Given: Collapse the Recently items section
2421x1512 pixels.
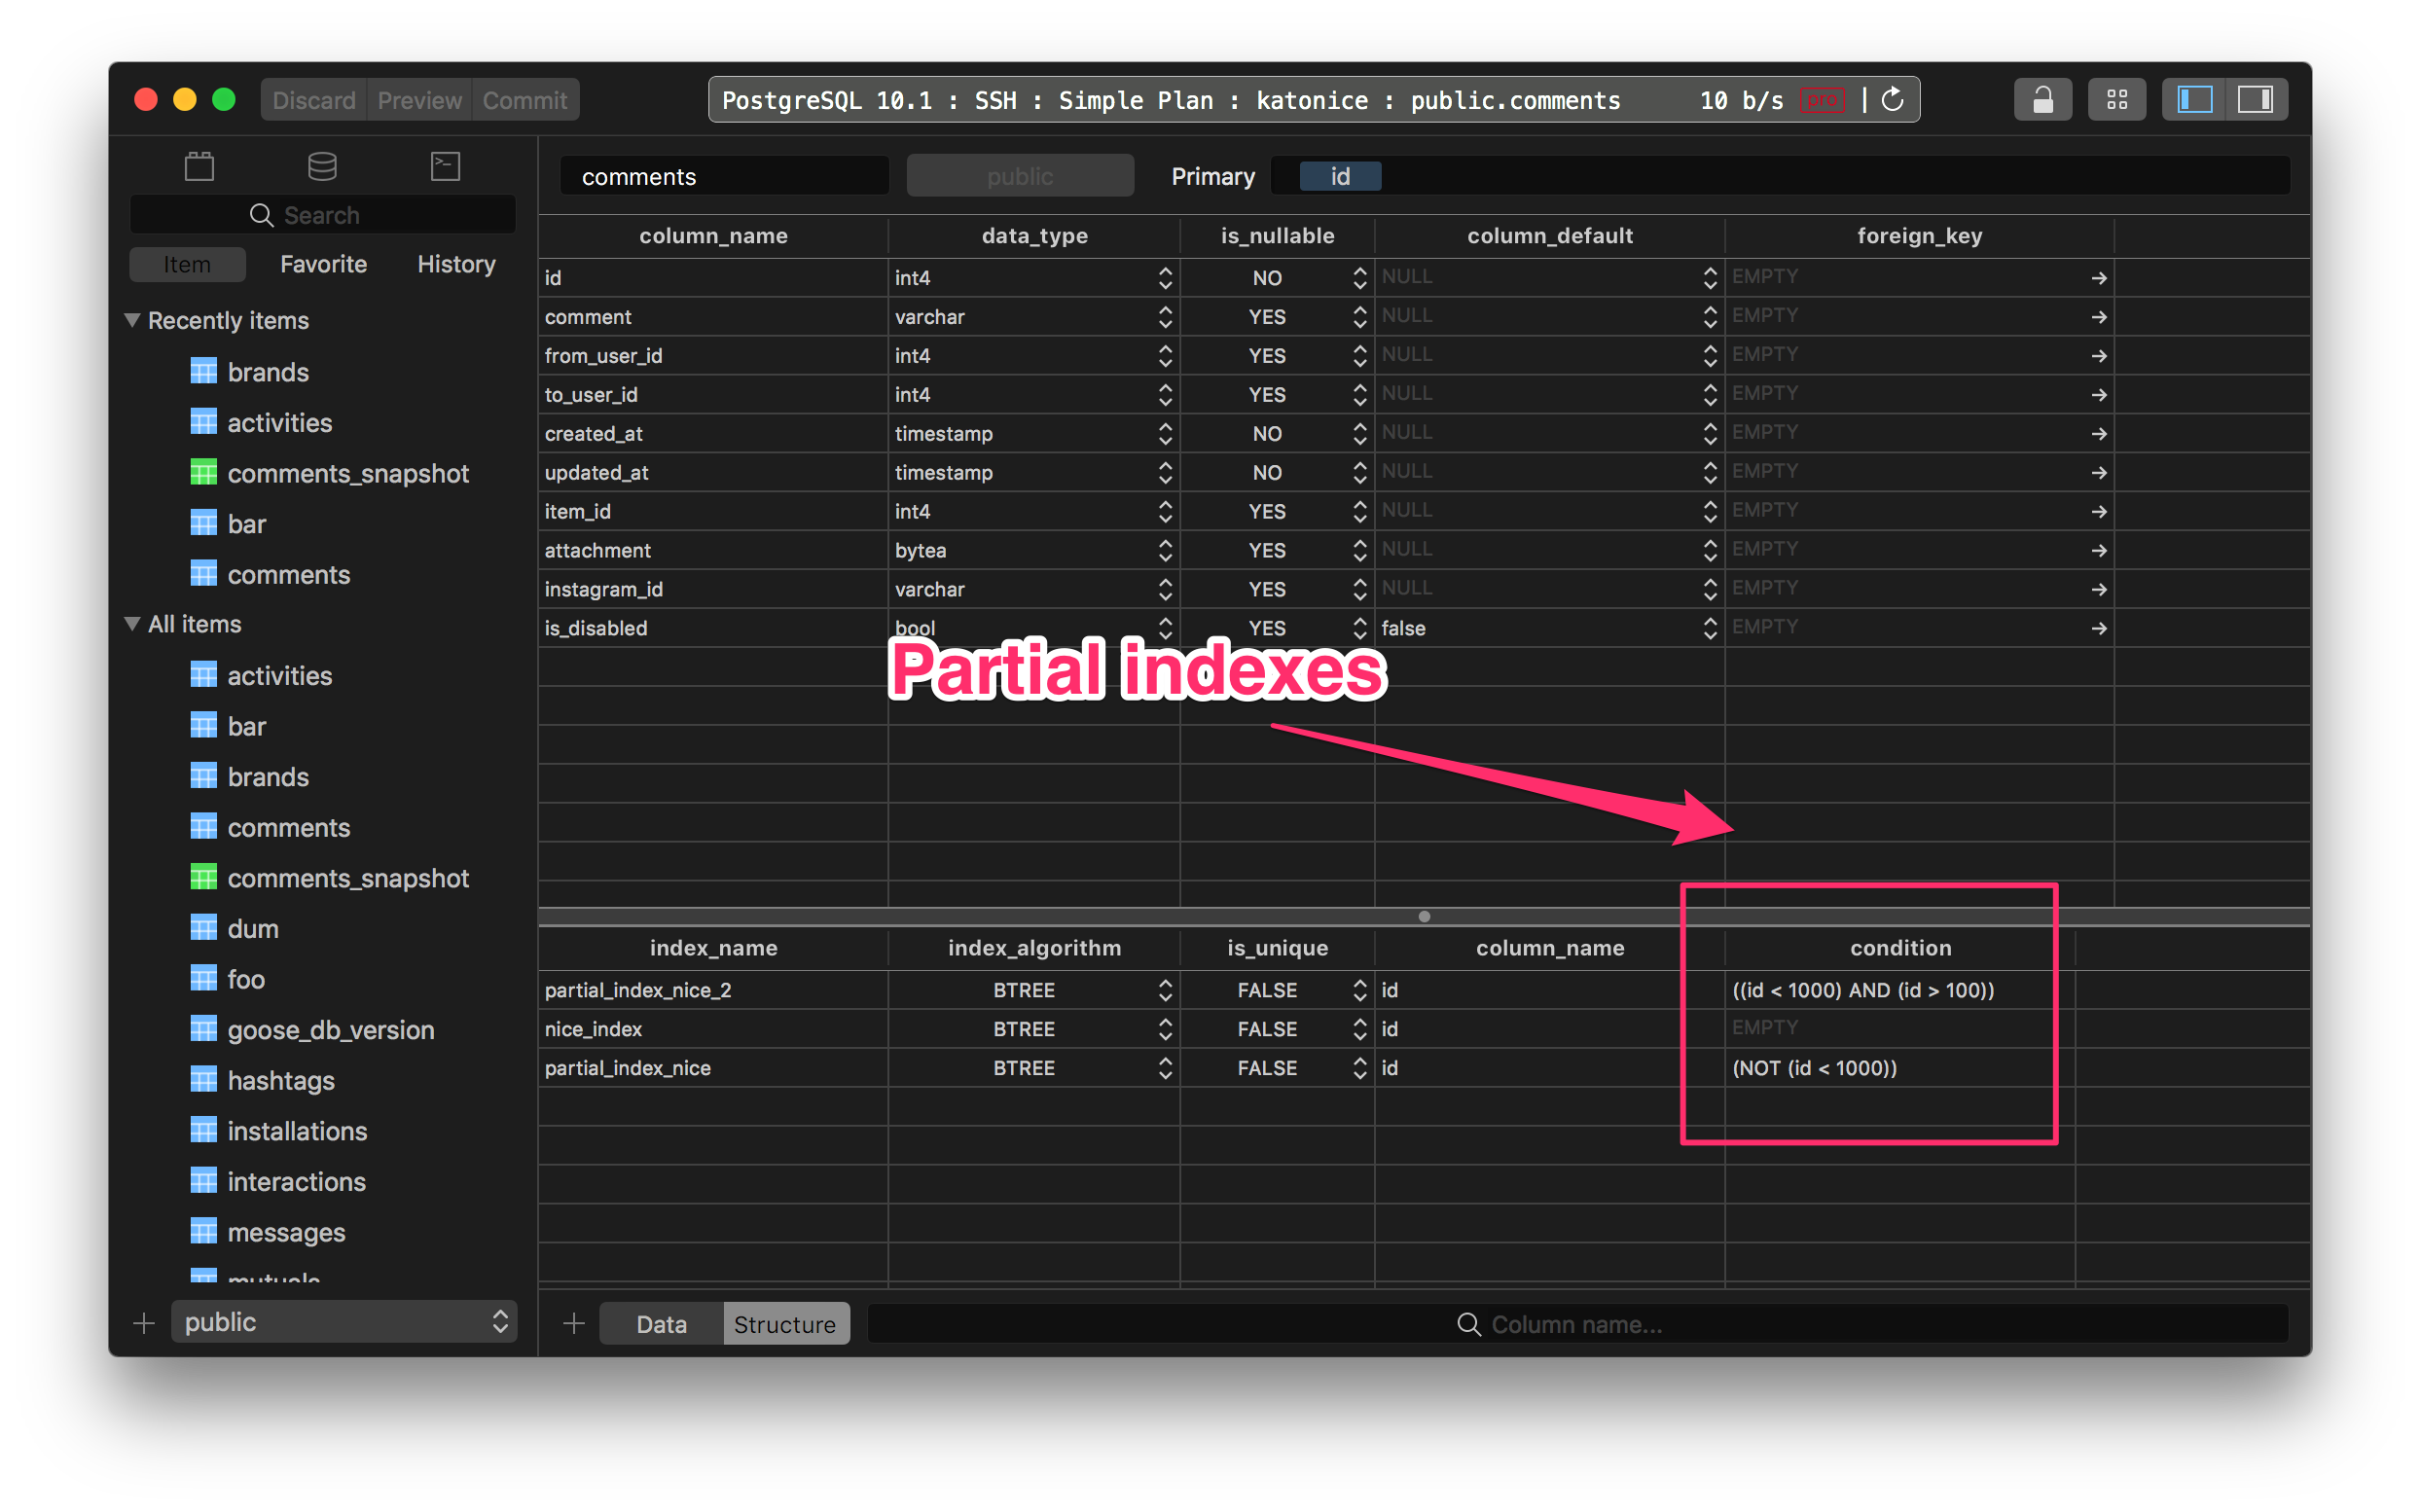Looking at the screenshot, I should (x=131, y=320).
